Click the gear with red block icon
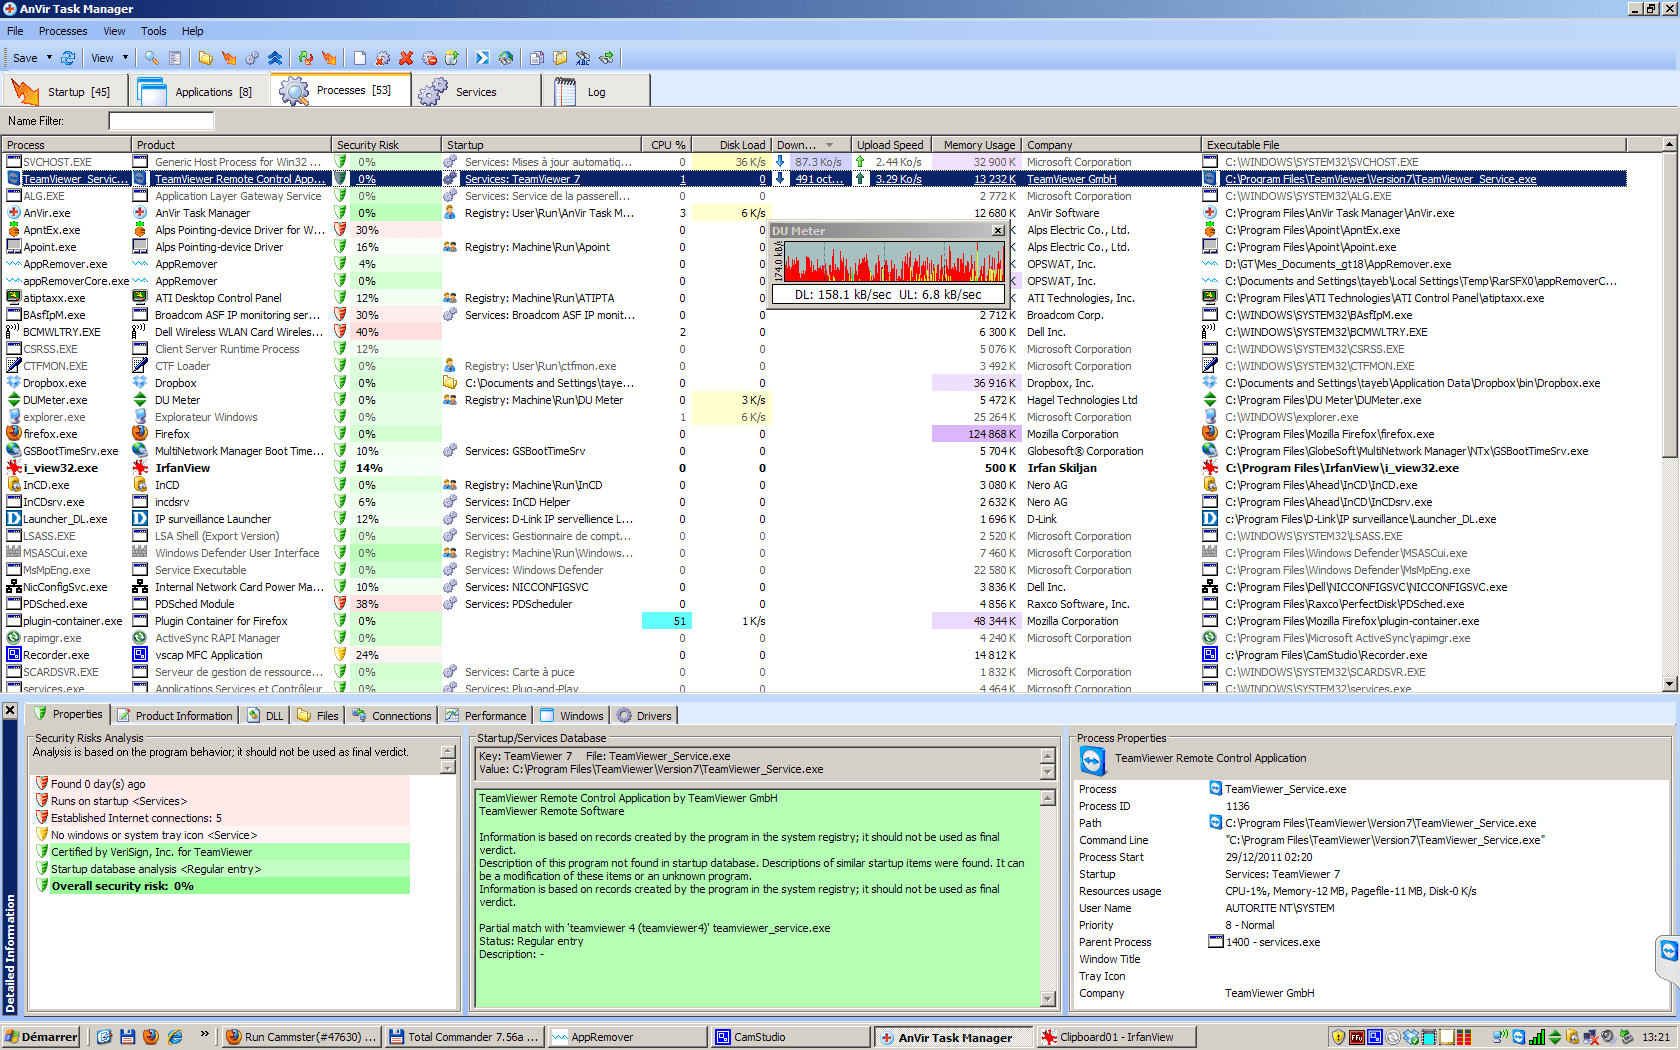Image resolution: width=1680 pixels, height=1050 pixels. [429, 58]
